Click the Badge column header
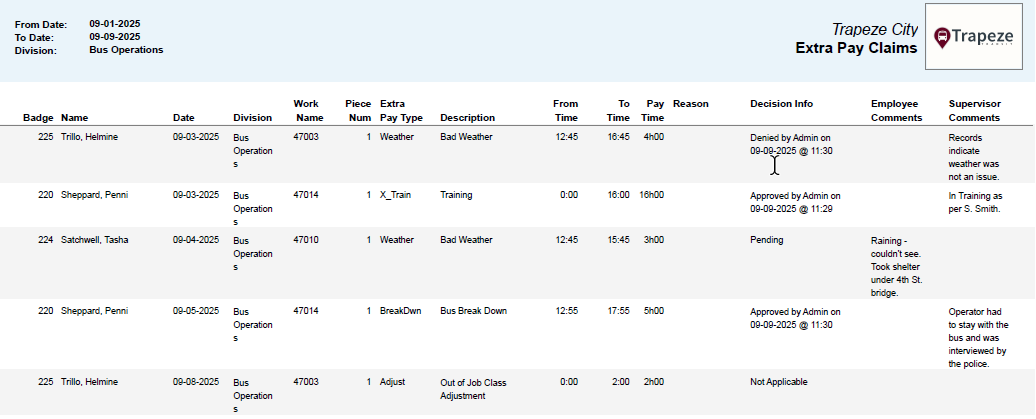1036x419 pixels. point(38,118)
